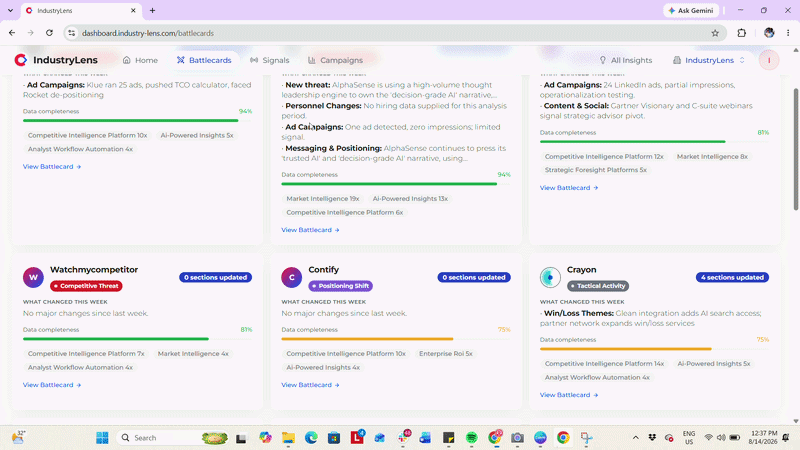Open All Insights
This screenshot has height=450, width=800.
point(626,60)
